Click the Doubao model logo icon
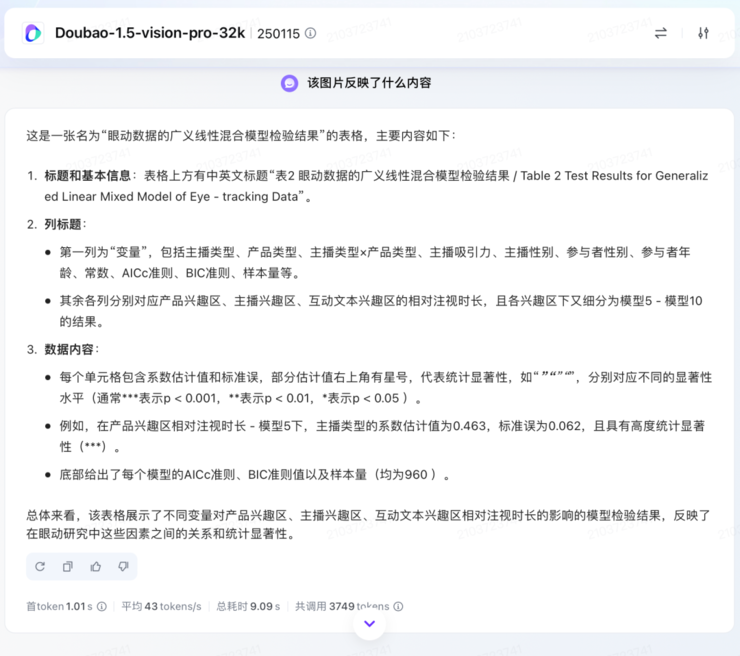740x656 pixels. click(x=33, y=33)
